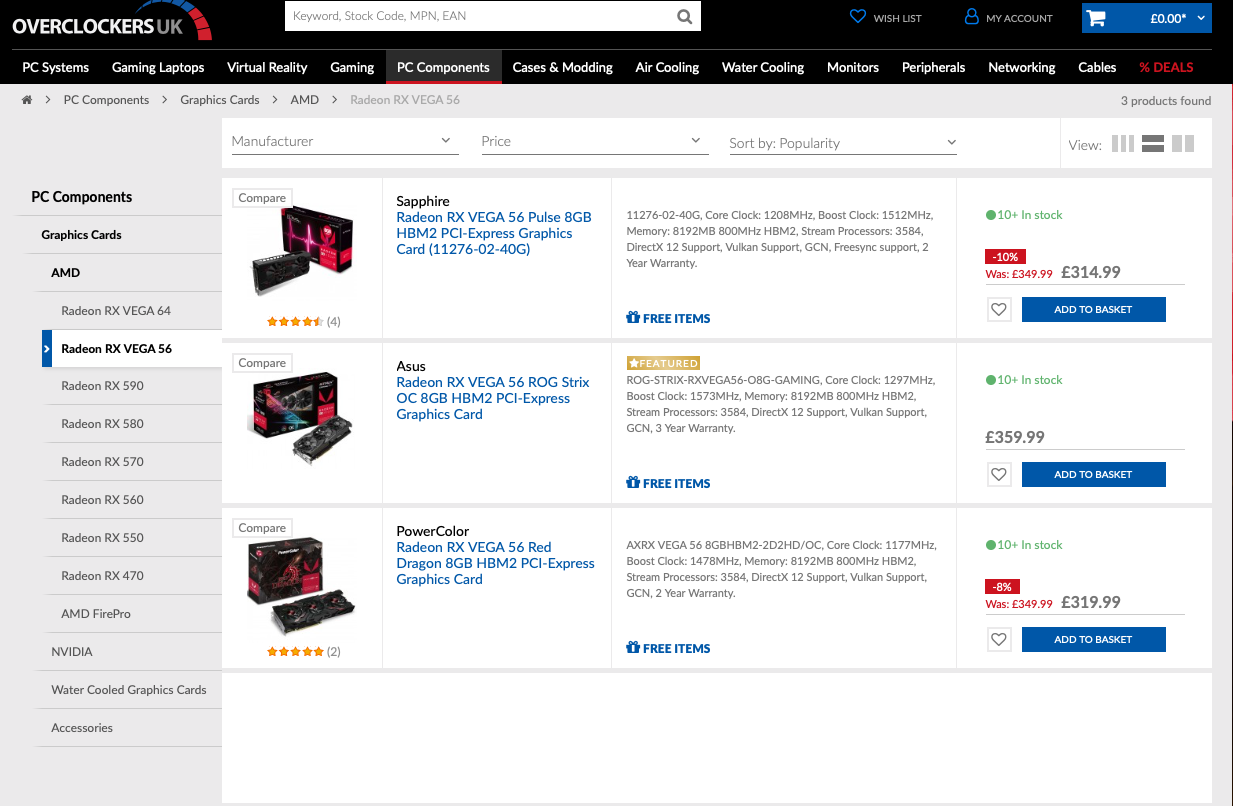This screenshot has width=1233, height=806.
Task: Toggle Compare for Asus ROG Strix card
Action: coord(262,363)
